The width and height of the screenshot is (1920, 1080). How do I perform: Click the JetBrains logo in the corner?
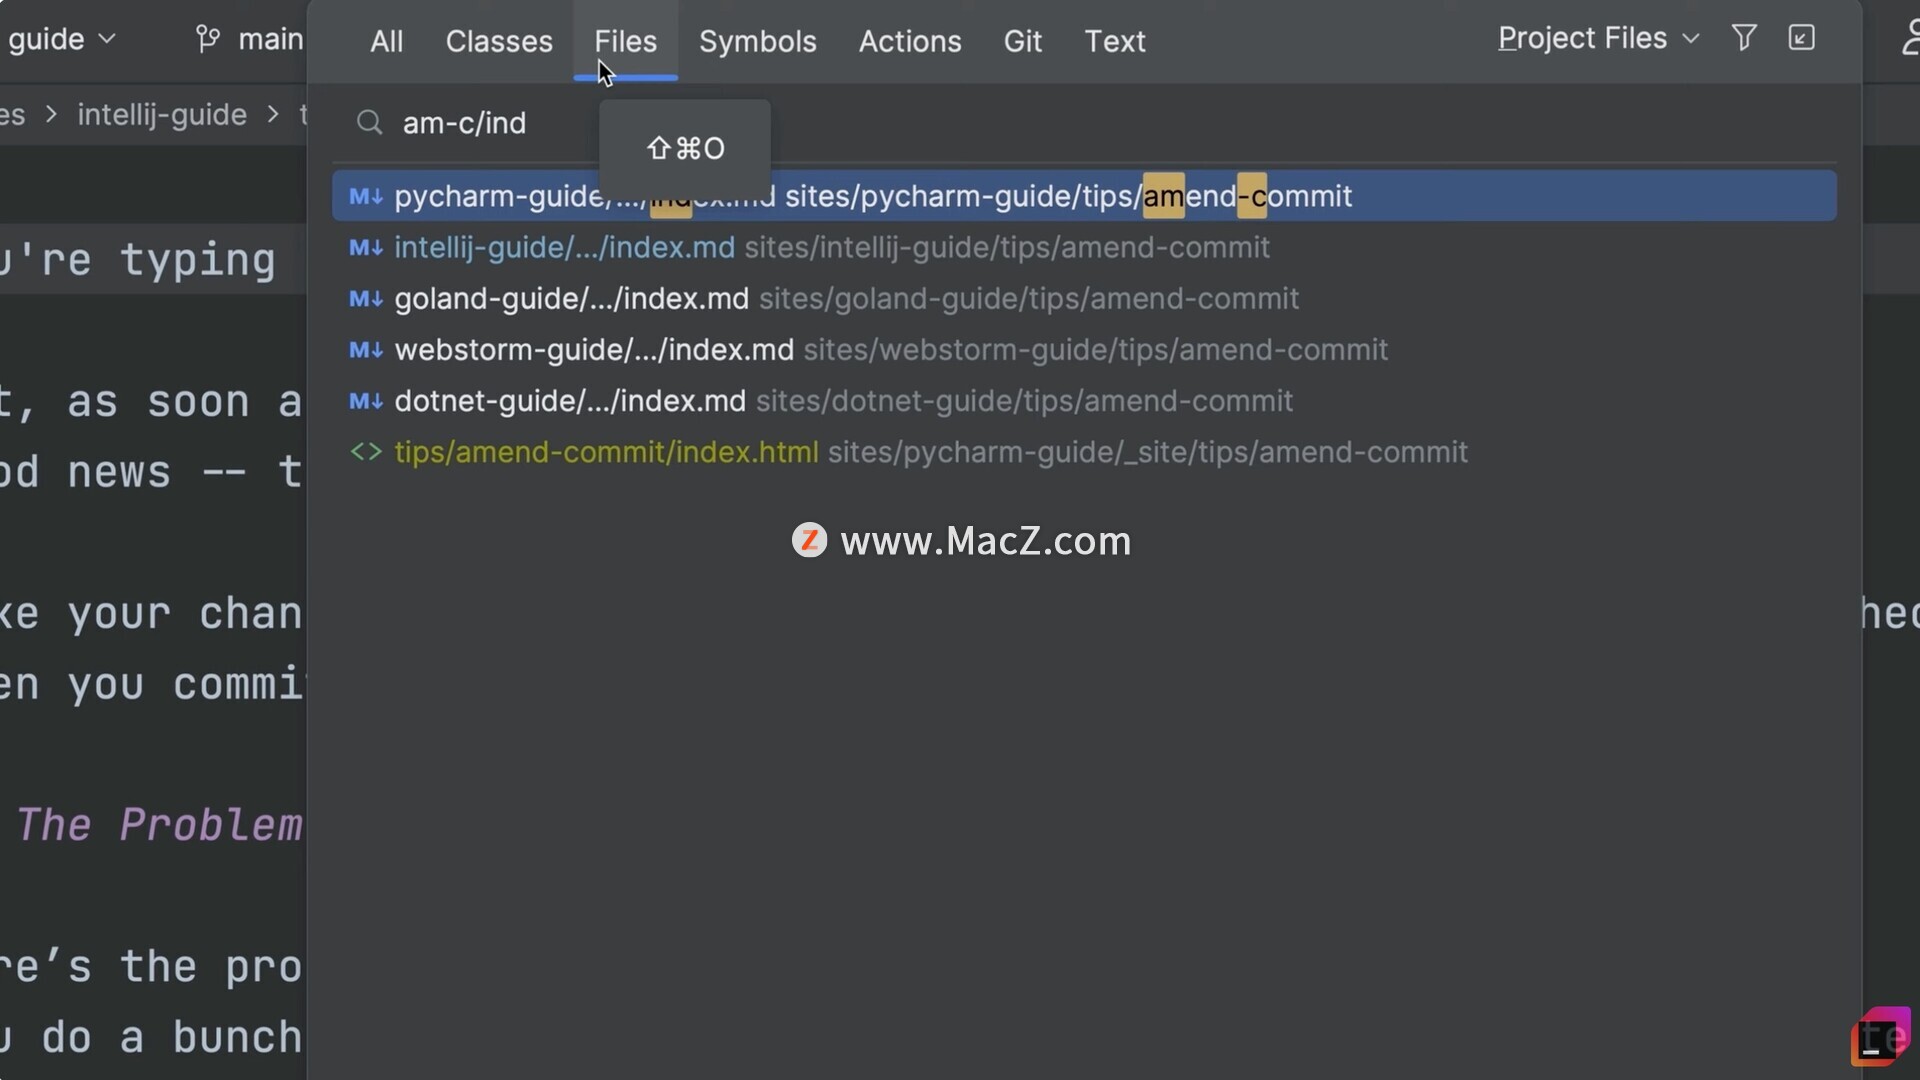click(x=1879, y=1038)
